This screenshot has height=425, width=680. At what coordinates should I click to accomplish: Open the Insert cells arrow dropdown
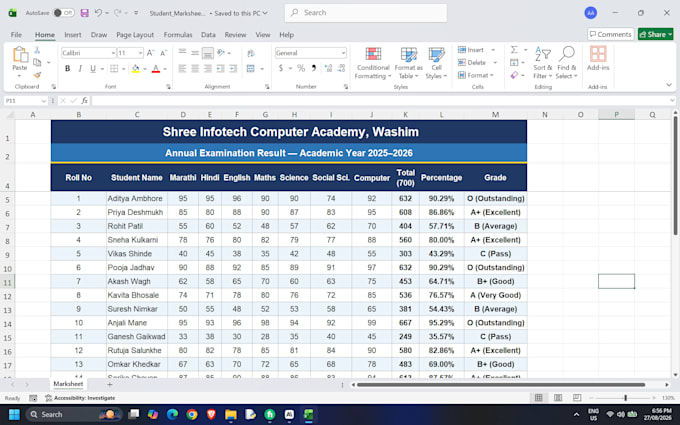pyautogui.click(x=493, y=50)
